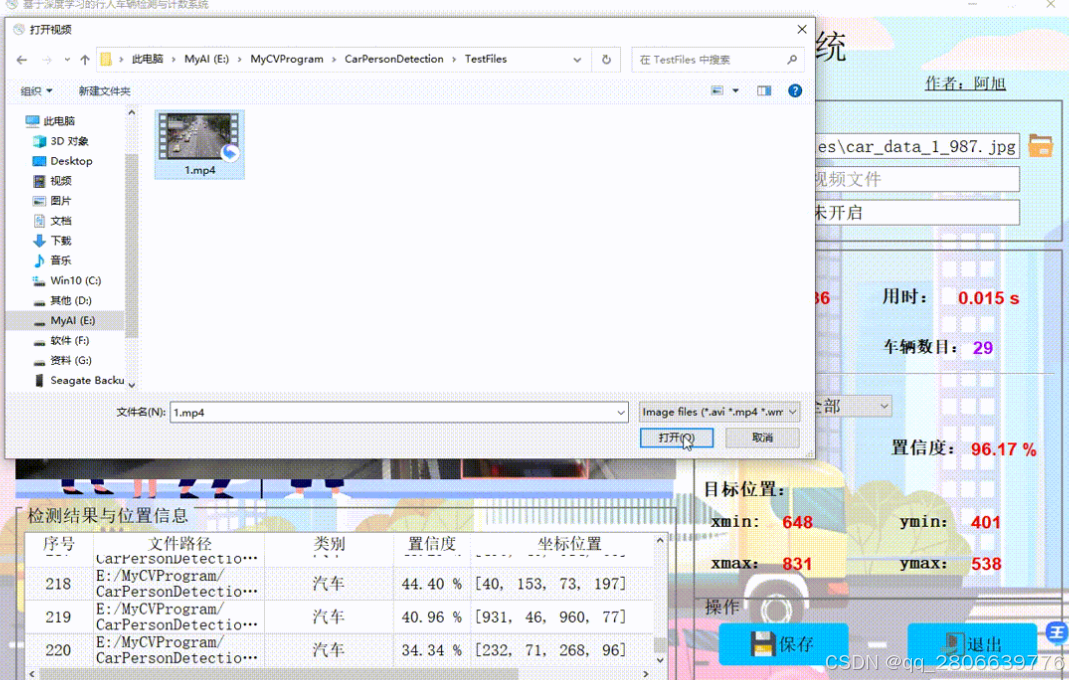The width and height of the screenshot is (1069, 680).
Task: Open the 组织 dropdown menu
Action: (x=36, y=91)
